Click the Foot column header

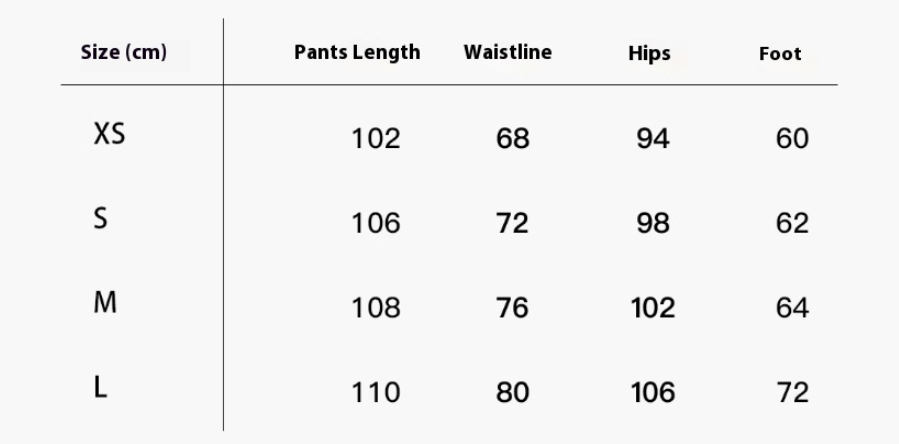pyautogui.click(x=780, y=54)
